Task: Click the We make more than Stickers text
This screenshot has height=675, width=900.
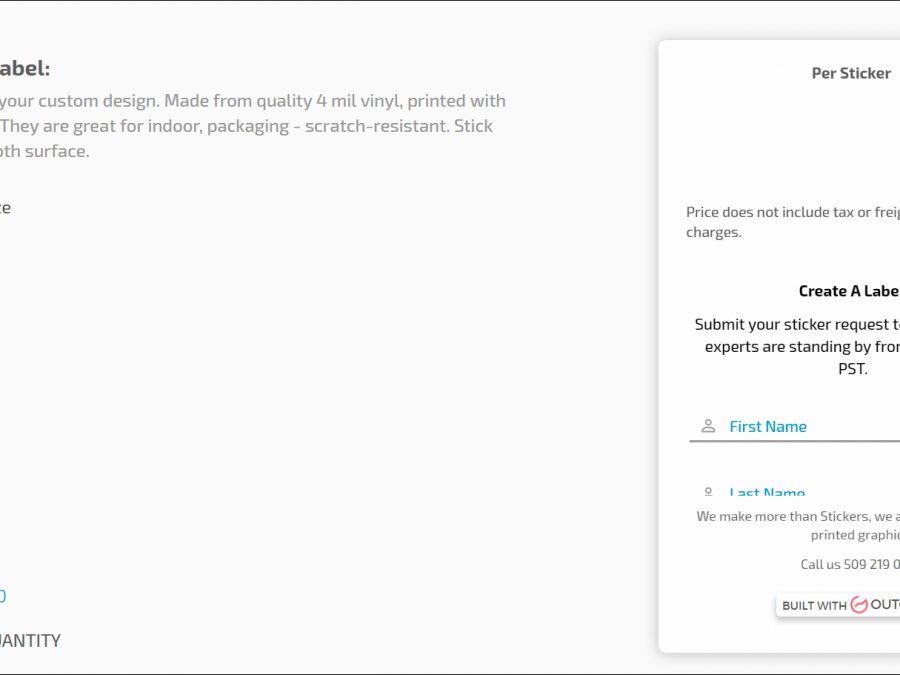Action: tap(797, 516)
